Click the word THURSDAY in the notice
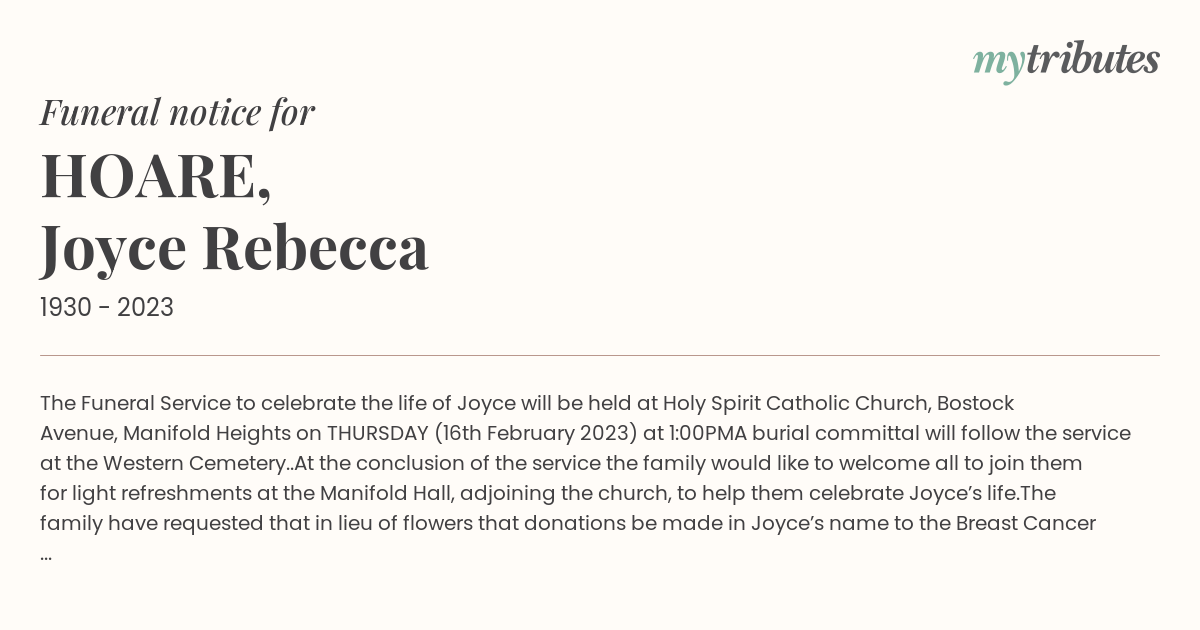This screenshot has height=630, width=1200. [378, 434]
